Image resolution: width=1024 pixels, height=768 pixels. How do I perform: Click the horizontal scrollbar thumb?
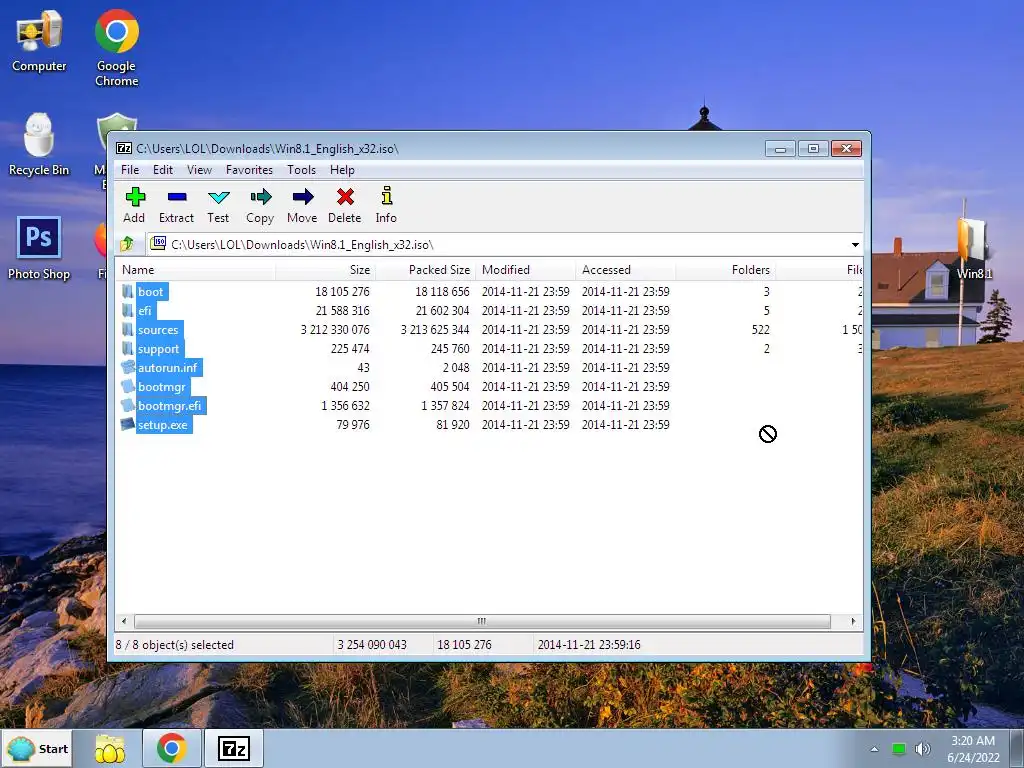point(482,621)
